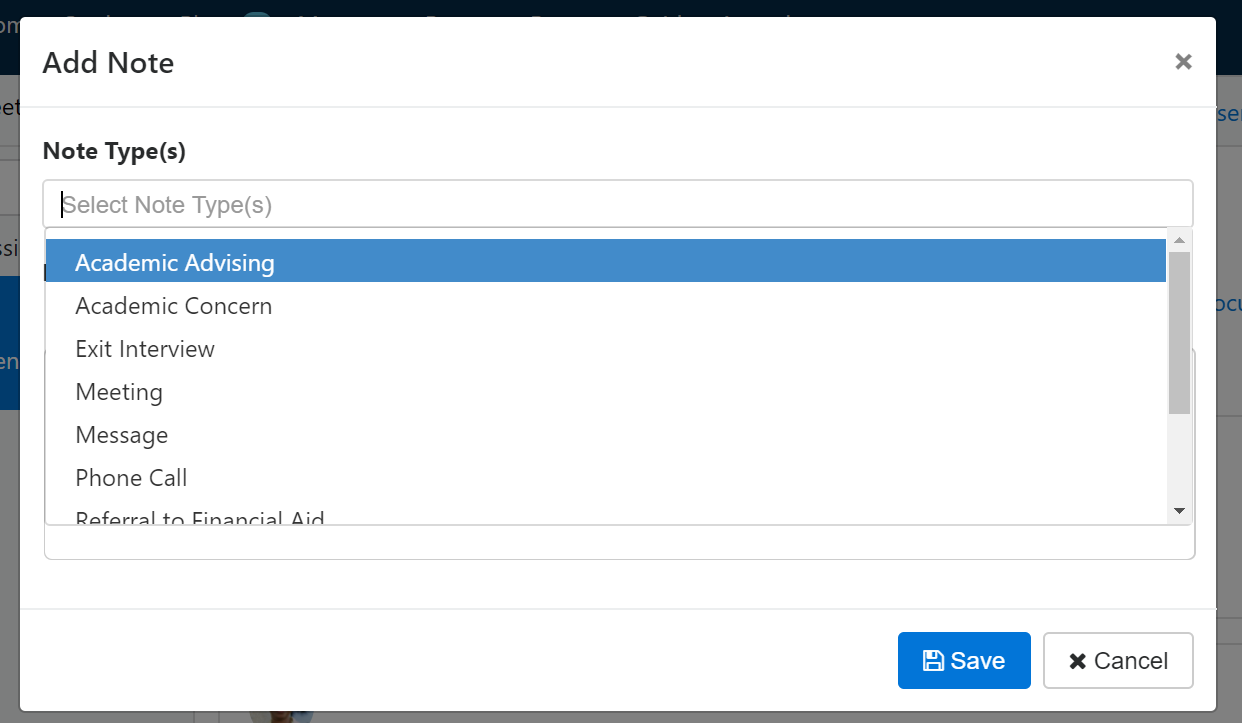Select Phone Call in the list

tap(606, 477)
